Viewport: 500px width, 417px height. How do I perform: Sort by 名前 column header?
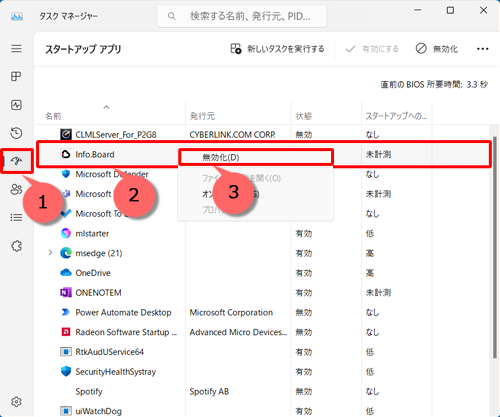(x=53, y=116)
